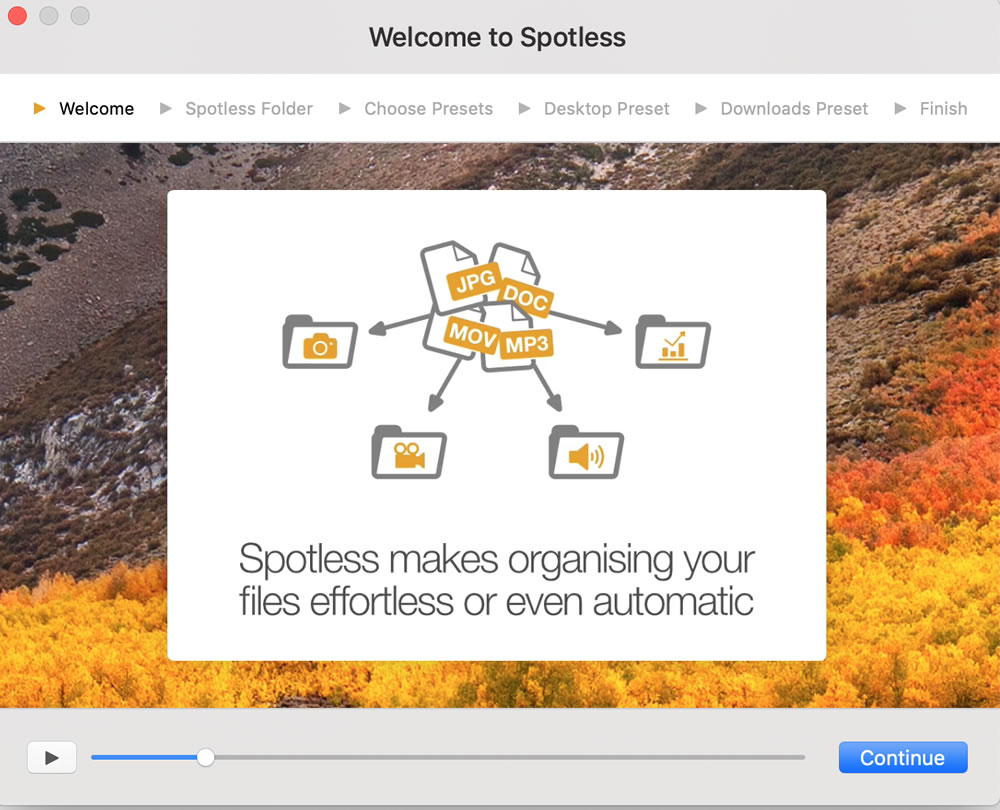This screenshot has height=810, width=1000.
Task: Open the Choose Presets step
Action: [x=429, y=108]
